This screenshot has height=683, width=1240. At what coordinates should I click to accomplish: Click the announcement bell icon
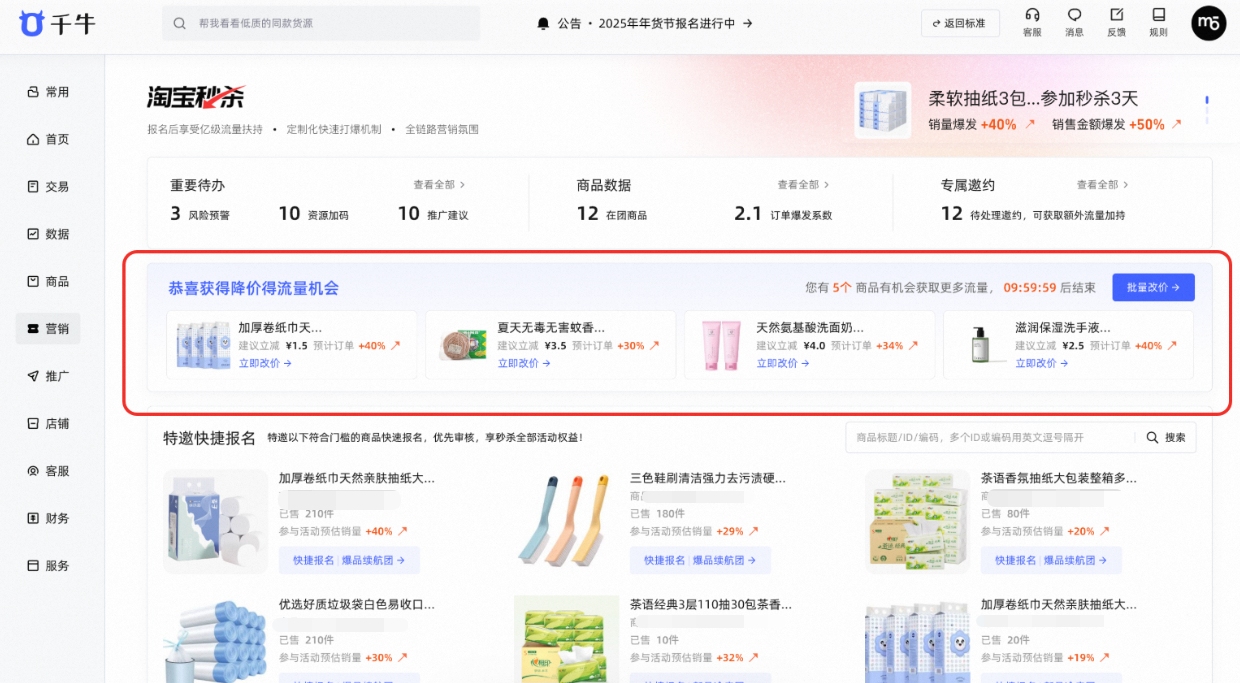click(x=544, y=23)
